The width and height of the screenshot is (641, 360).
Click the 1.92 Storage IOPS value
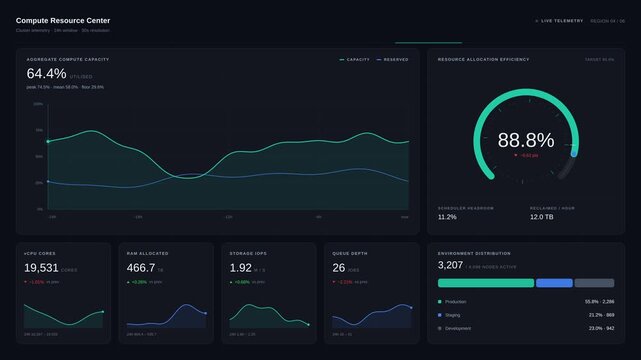pos(240,268)
